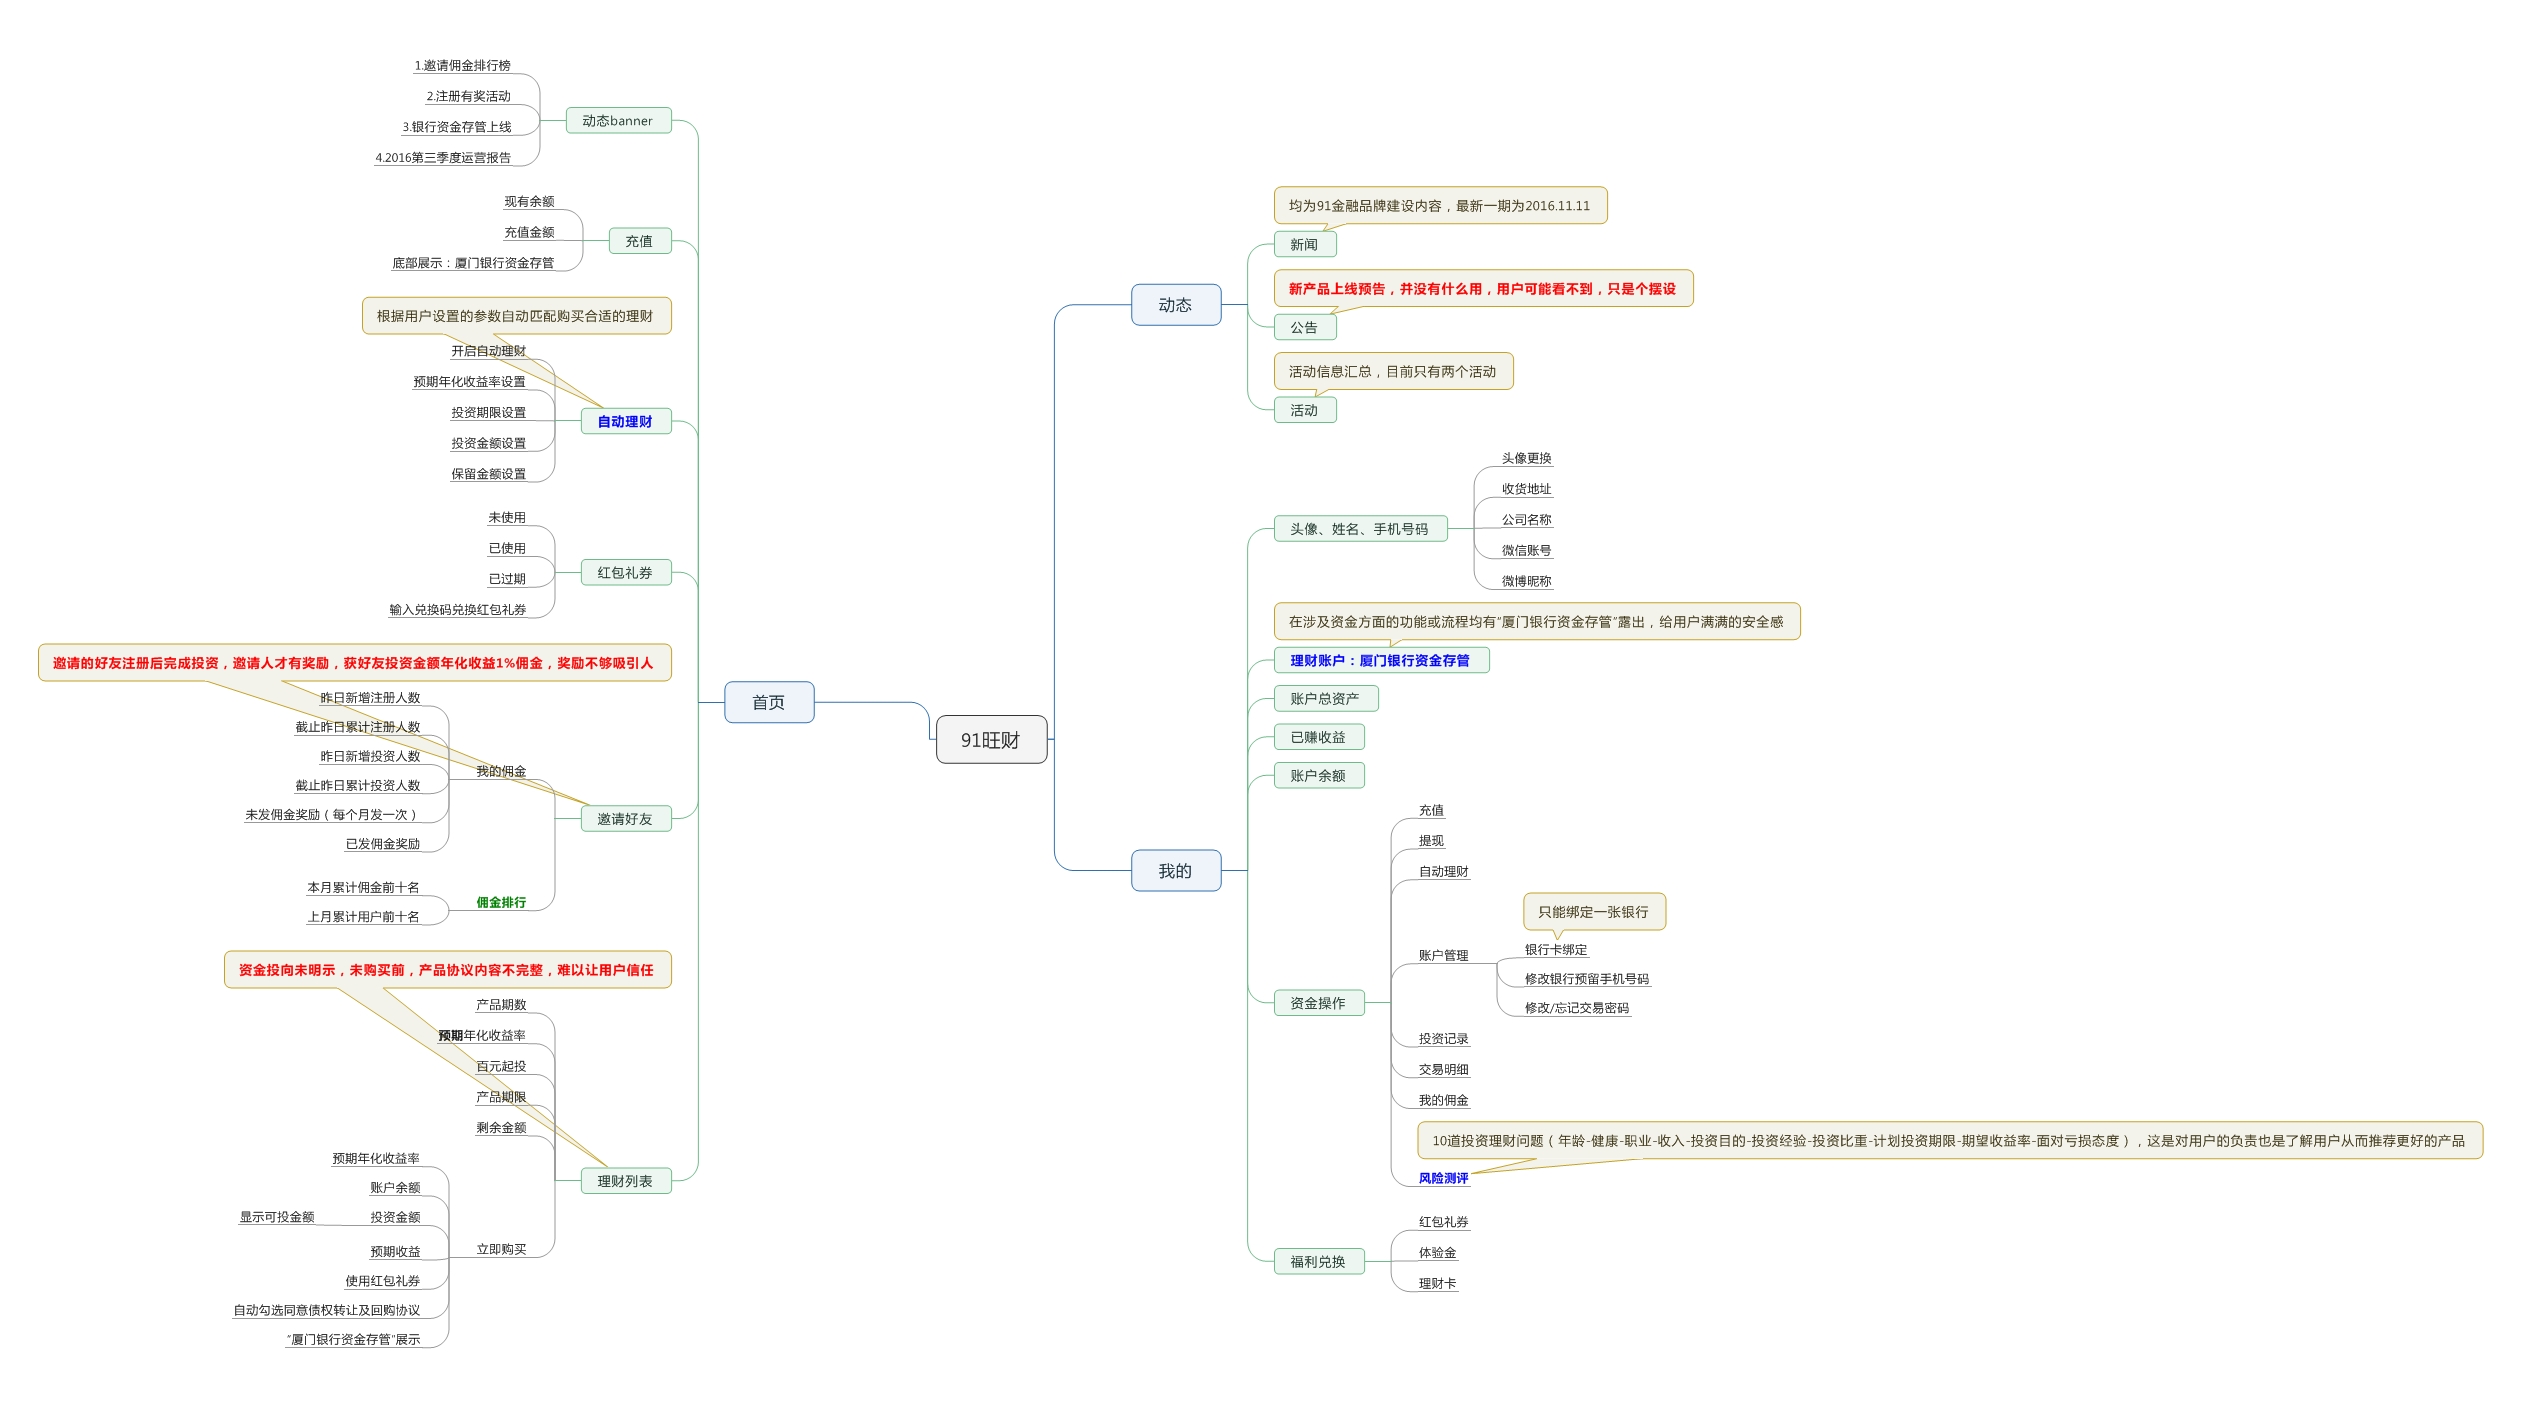Select the 充值 node under 首页
Screen dimensions: 2521x1405
pyautogui.click(x=639, y=241)
